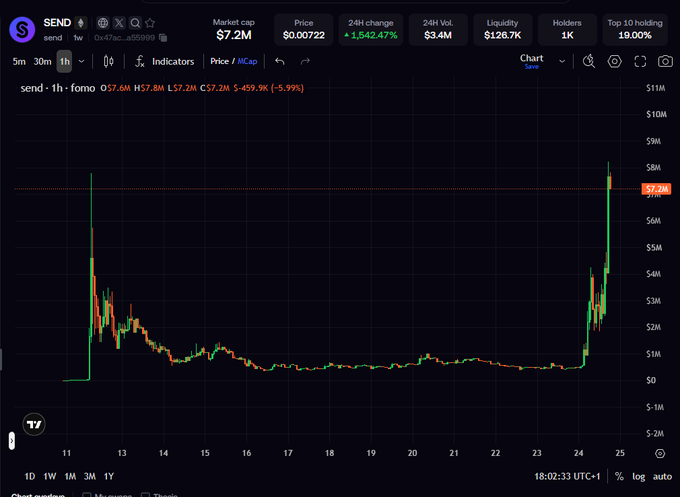Image resolution: width=680 pixels, height=497 pixels.
Task: Click the 24H change 1,542.47% card
Action: (371, 29)
